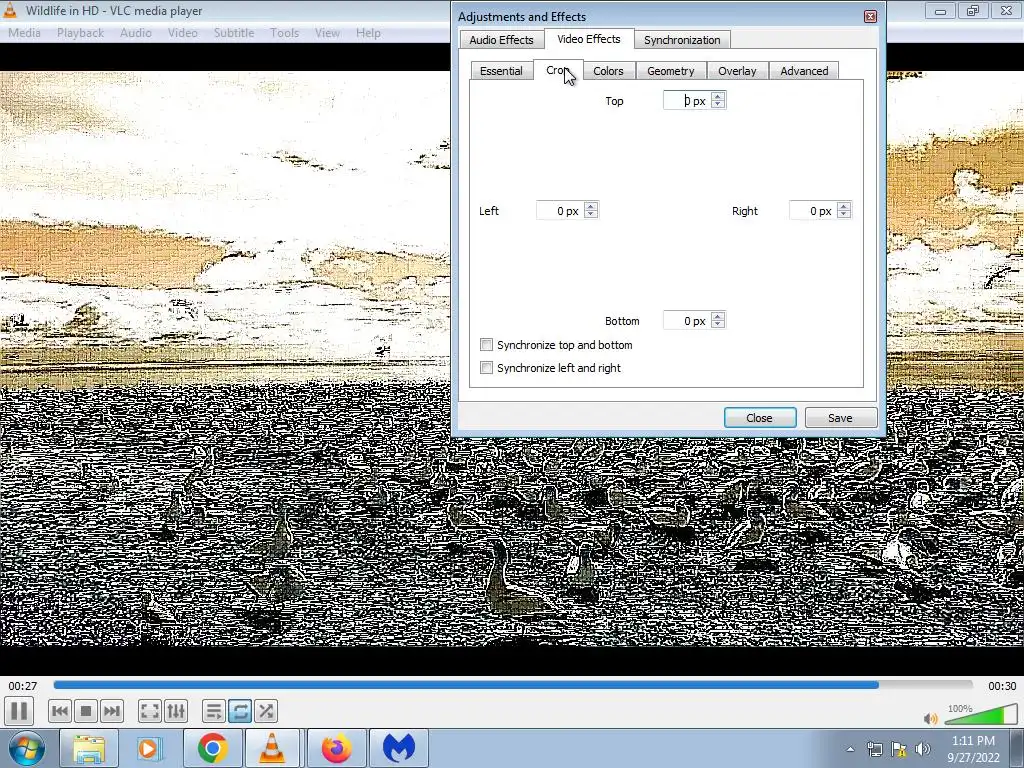Open the network tray icon
The width and height of the screenshot is (1024, 768).
click(874, 749)
